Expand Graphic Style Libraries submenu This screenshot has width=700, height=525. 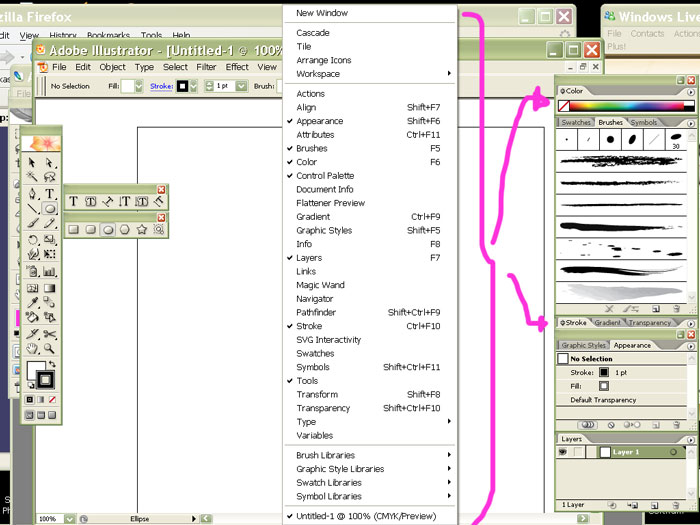pos(370,469)
